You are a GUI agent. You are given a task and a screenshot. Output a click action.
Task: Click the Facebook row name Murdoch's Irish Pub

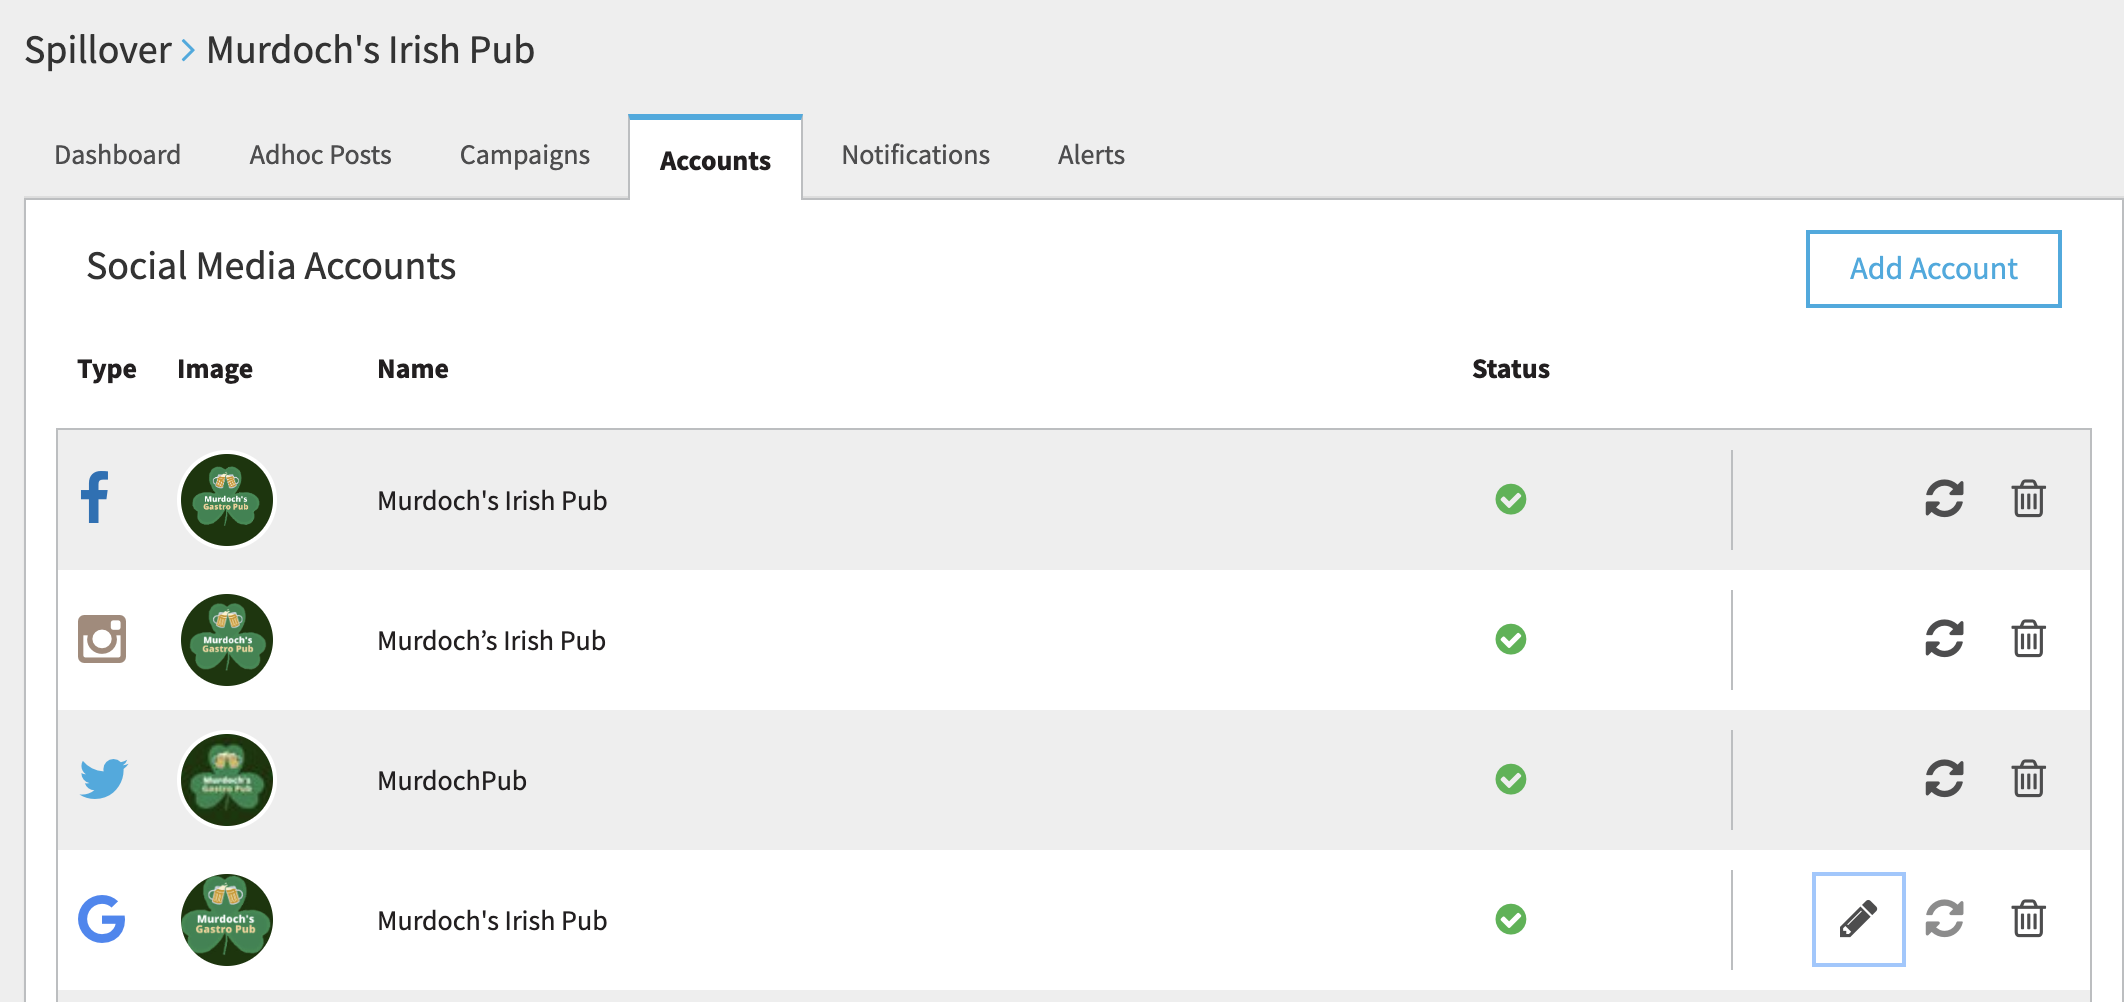[x=492, y=500]
